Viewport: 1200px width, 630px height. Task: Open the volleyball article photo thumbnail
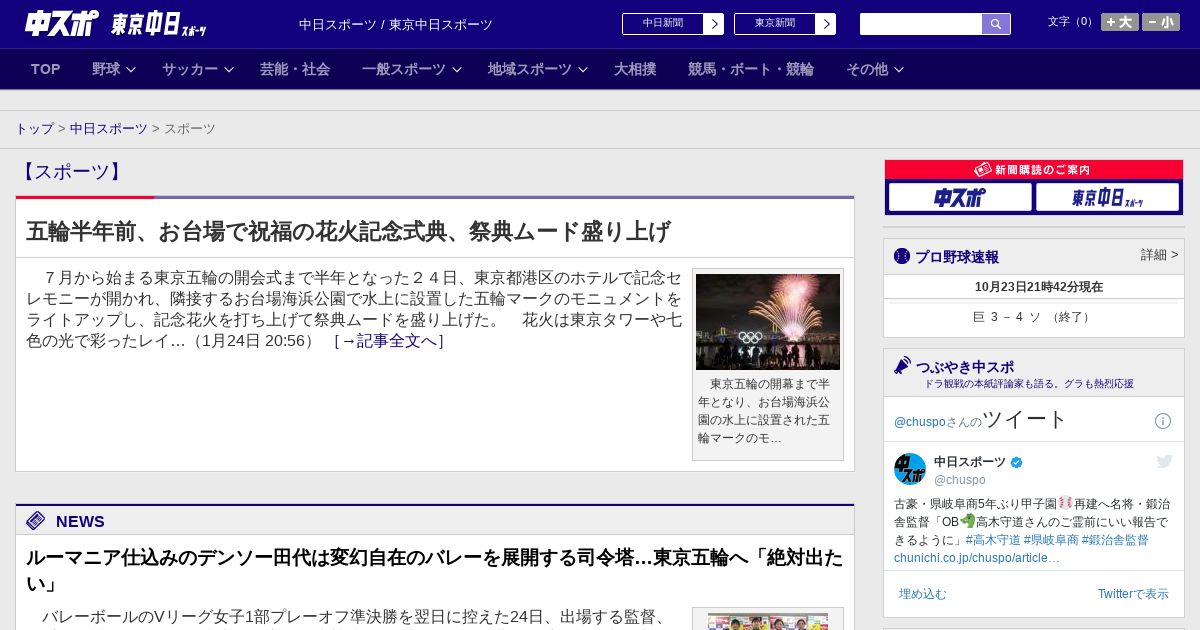[768, 622]
